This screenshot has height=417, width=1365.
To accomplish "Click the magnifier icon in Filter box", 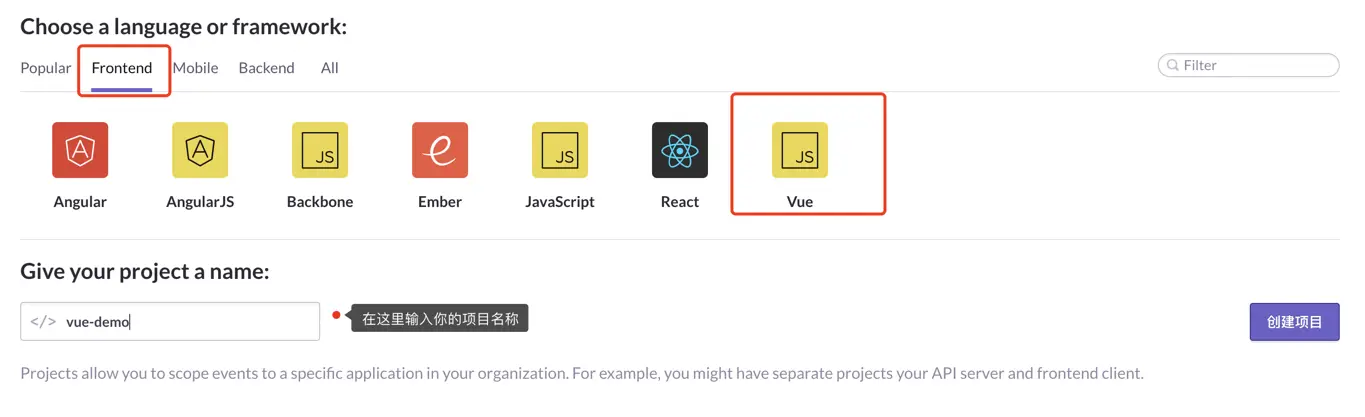I will [x=1172, y=66].
